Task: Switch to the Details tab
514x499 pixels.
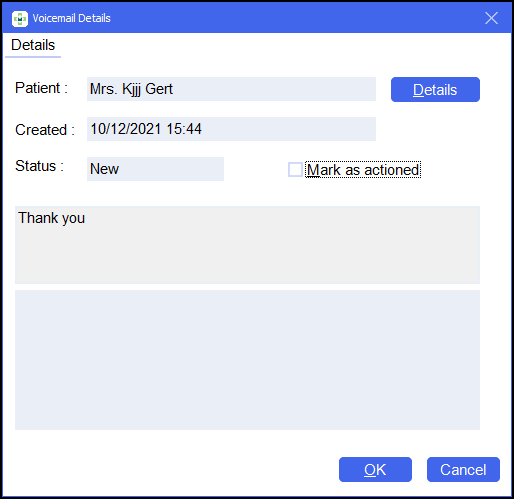Action: [x=33, y=45]
